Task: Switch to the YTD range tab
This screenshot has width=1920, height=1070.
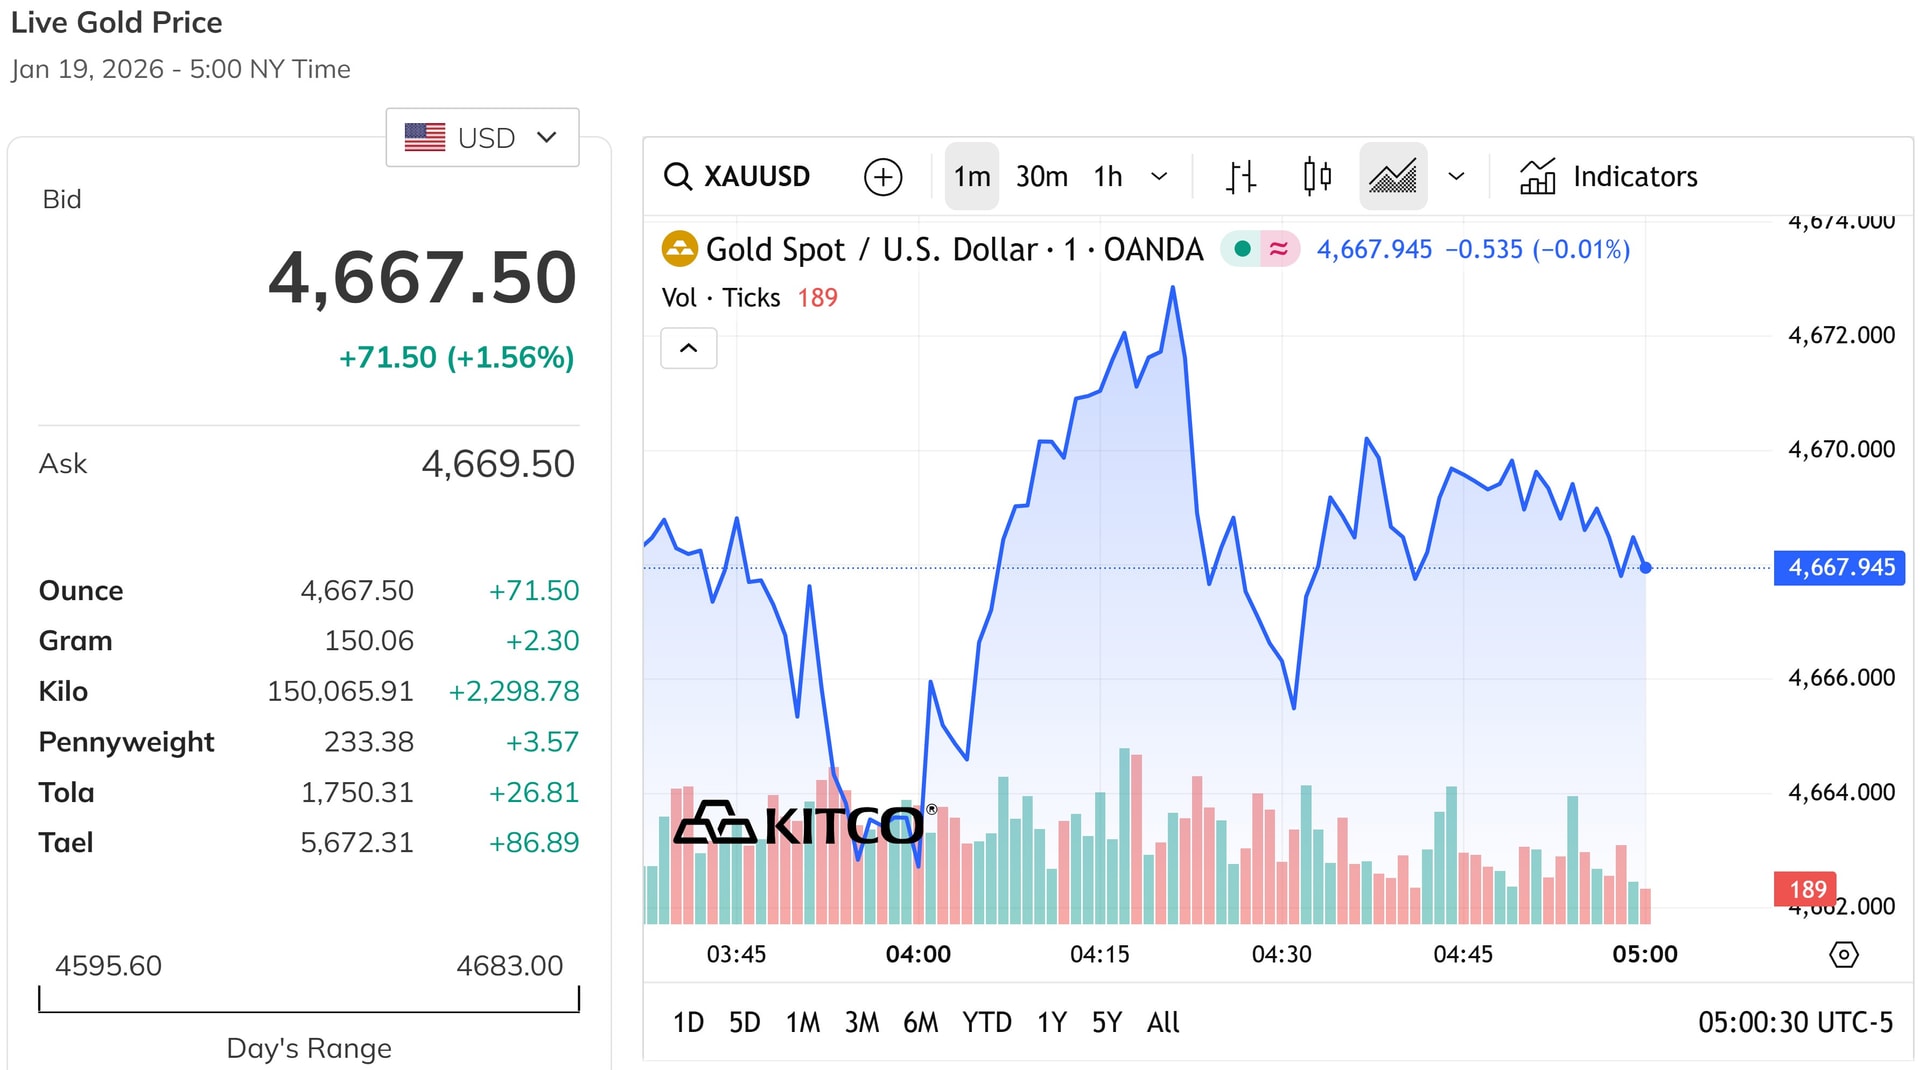Action: coord(988,1022)
